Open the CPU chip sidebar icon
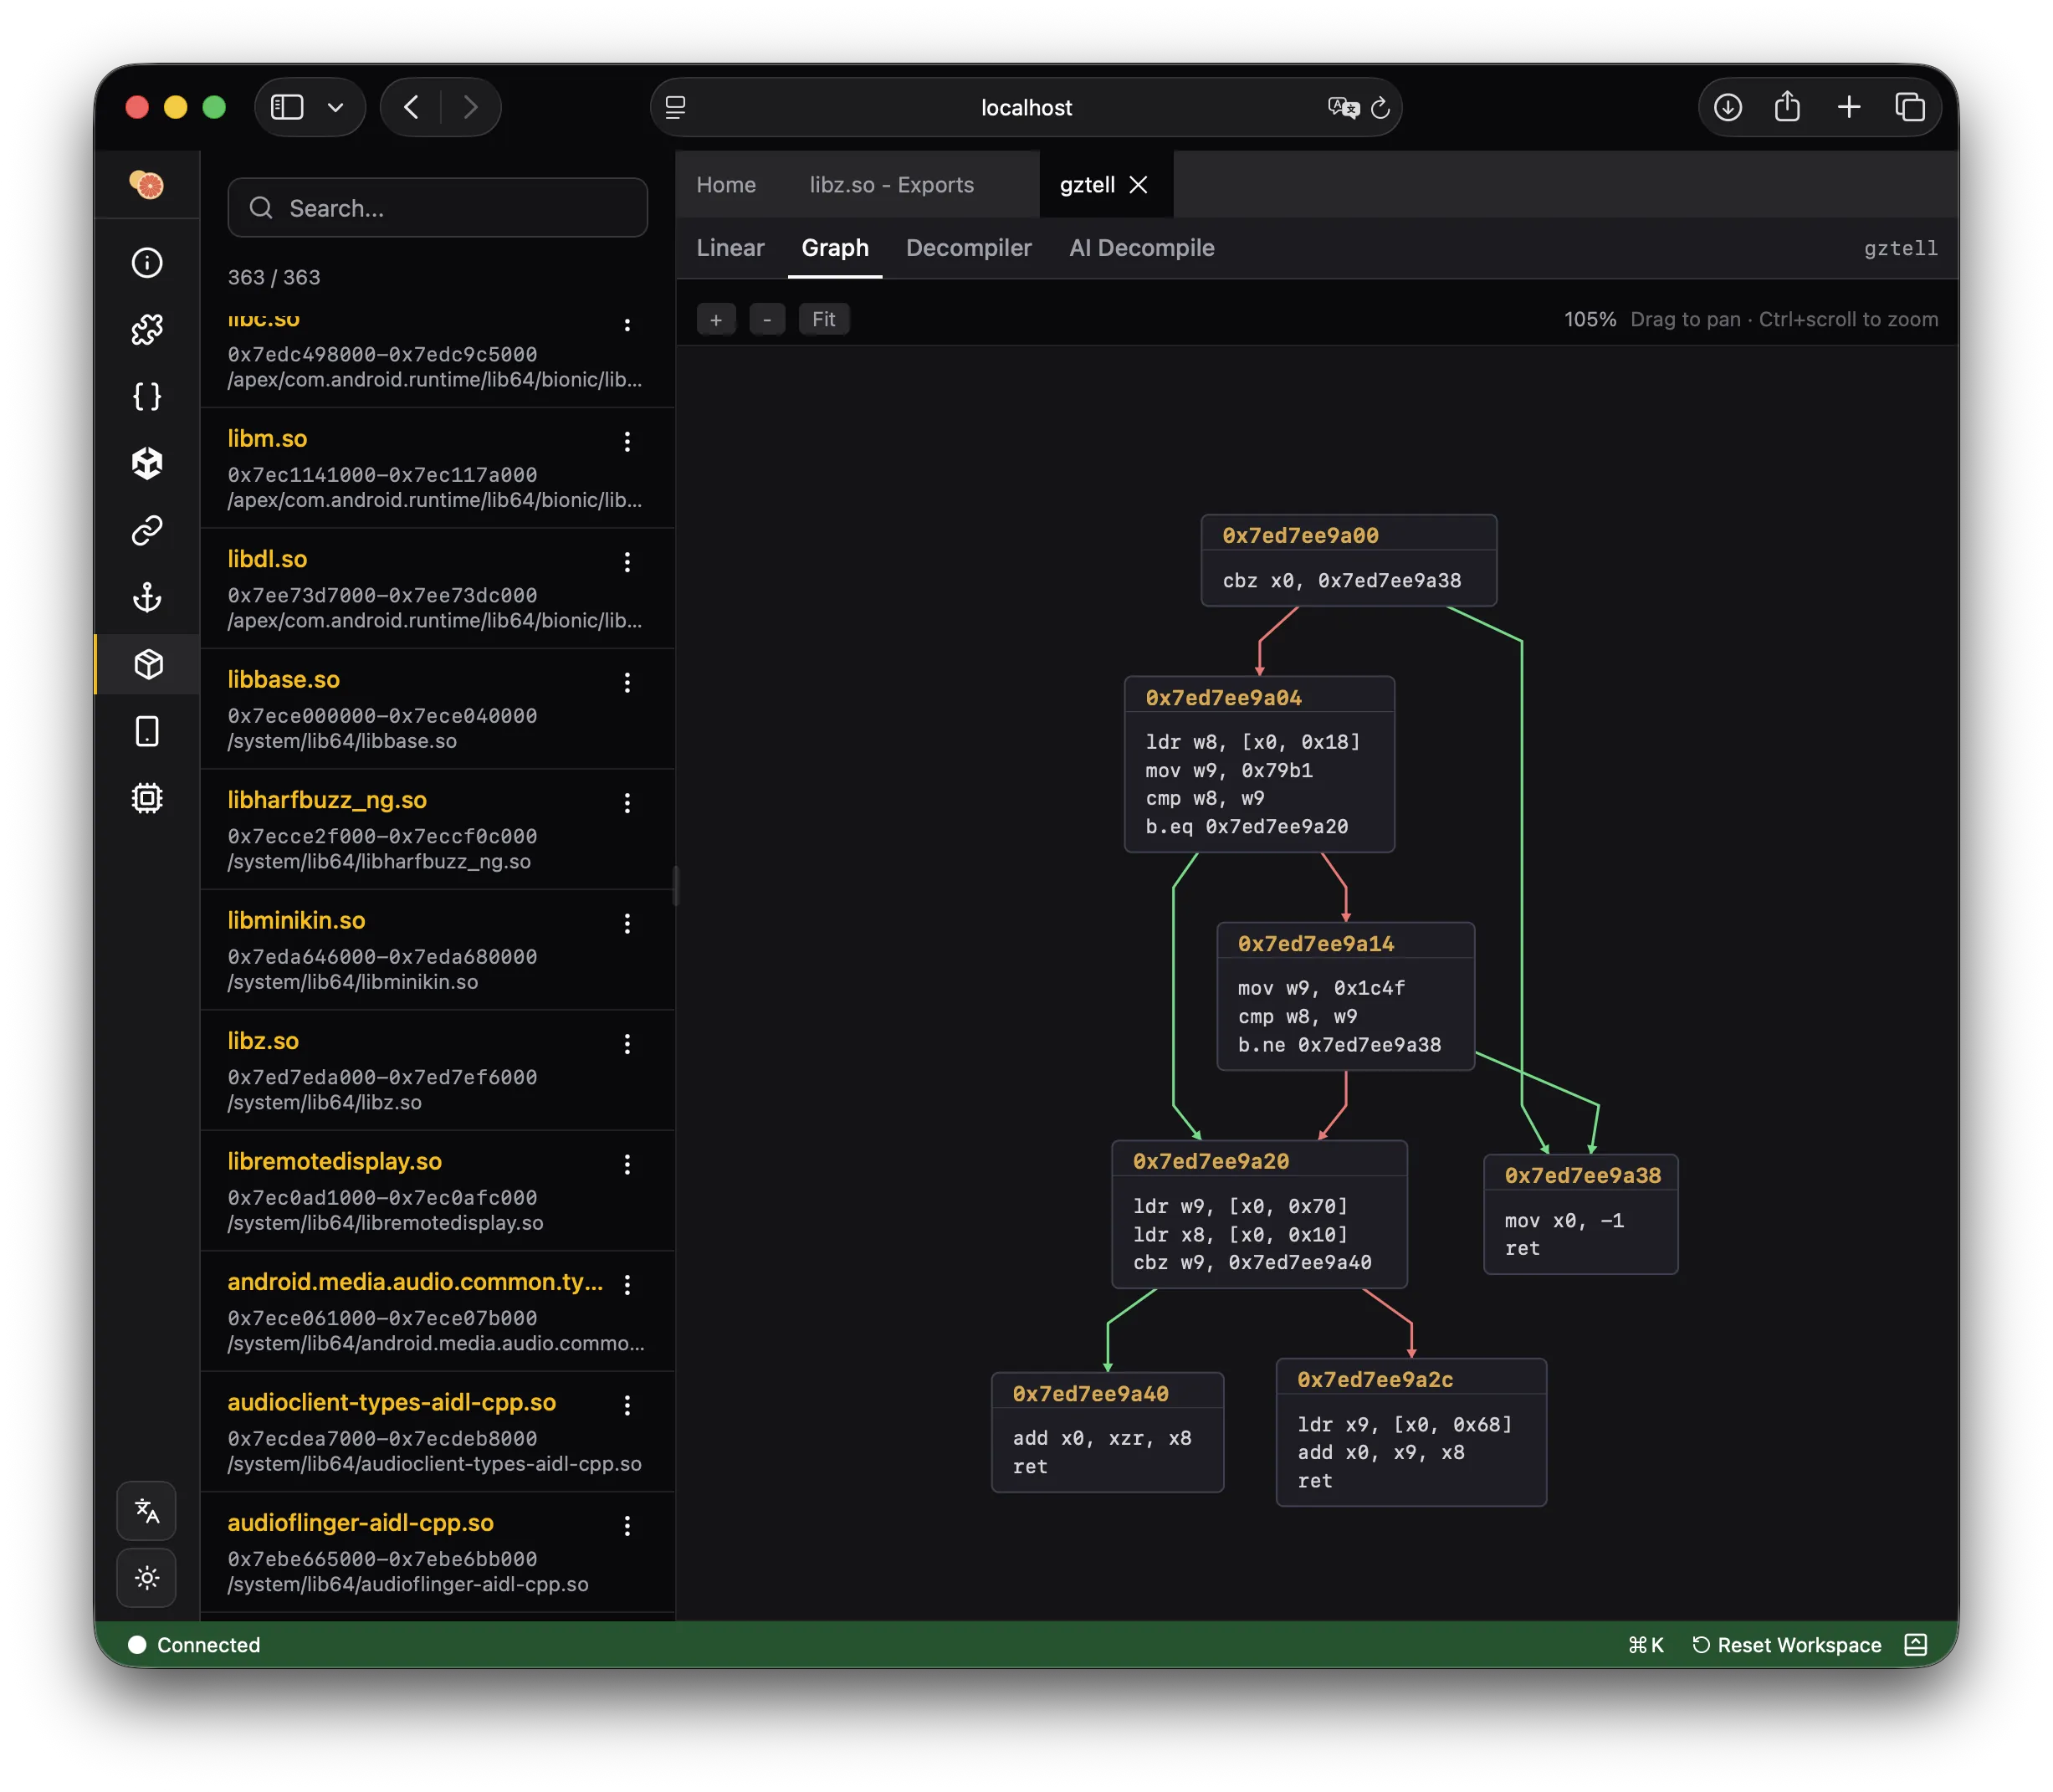This screenshot has height=1792, width=2053. (147, 798)
